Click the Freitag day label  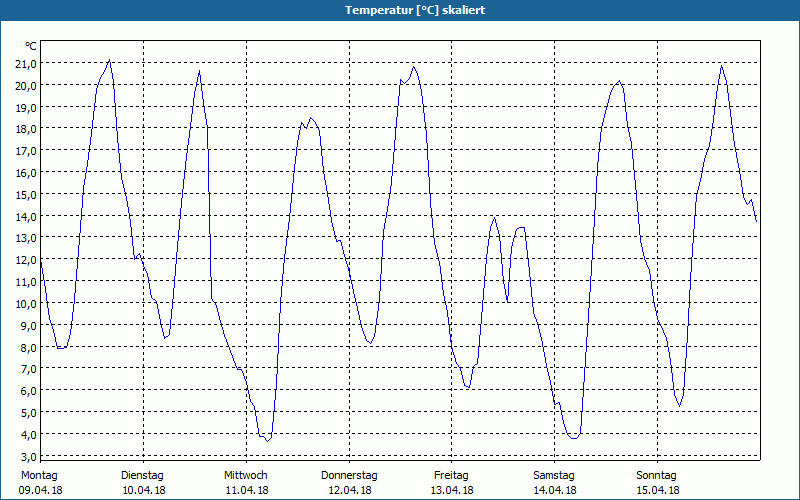tap(452, 476)
